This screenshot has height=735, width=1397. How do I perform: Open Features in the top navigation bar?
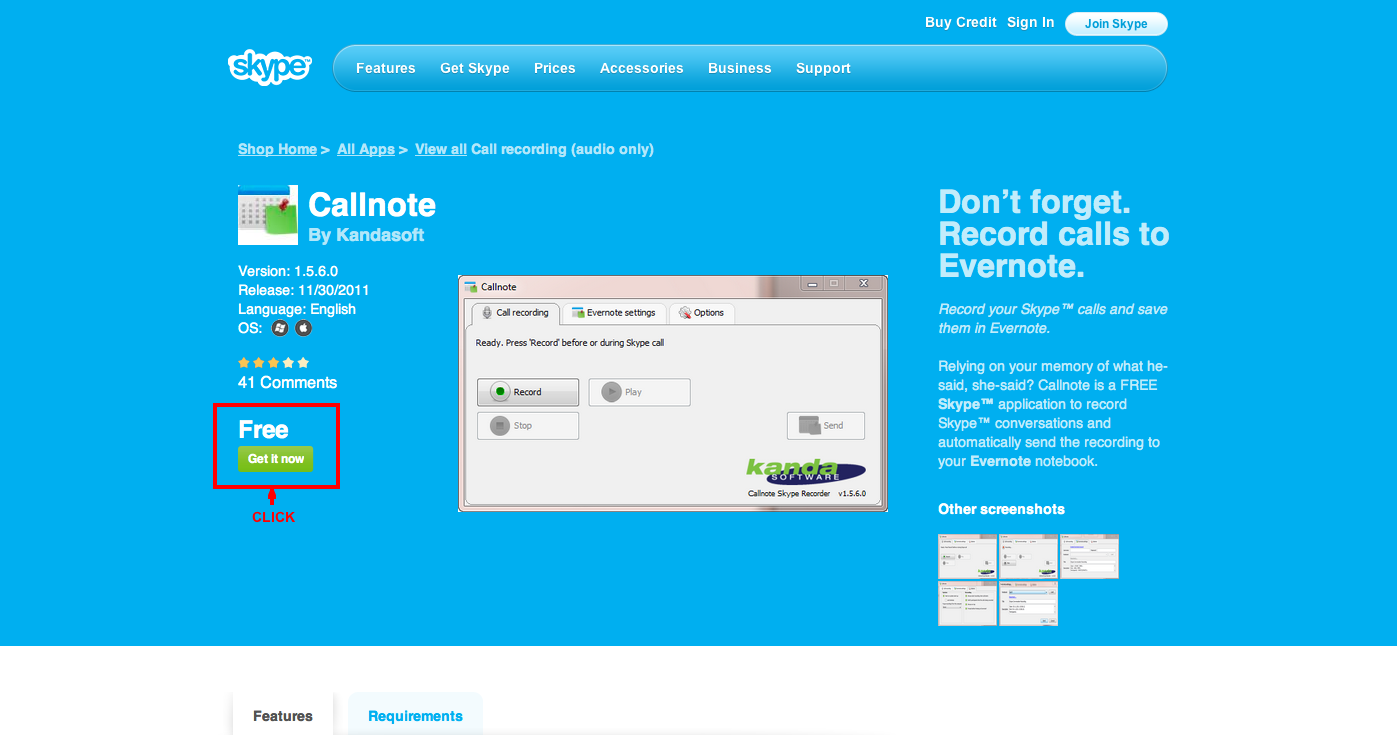pos(386,68)
